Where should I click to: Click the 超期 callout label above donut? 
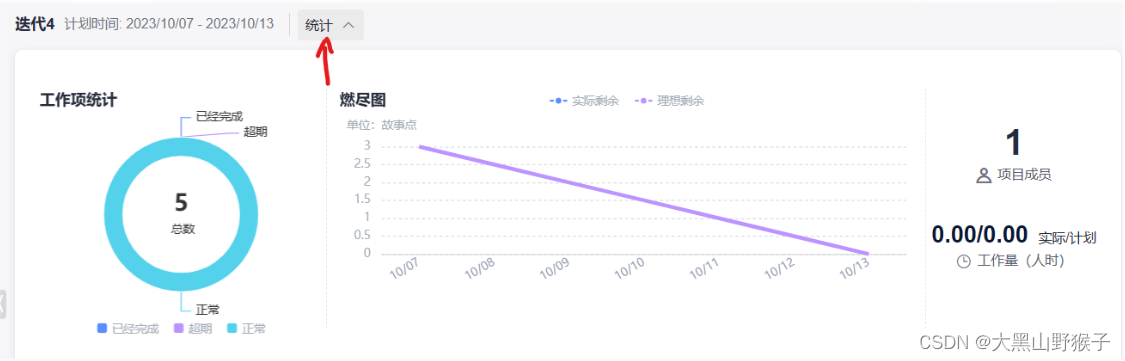point(256,131)
